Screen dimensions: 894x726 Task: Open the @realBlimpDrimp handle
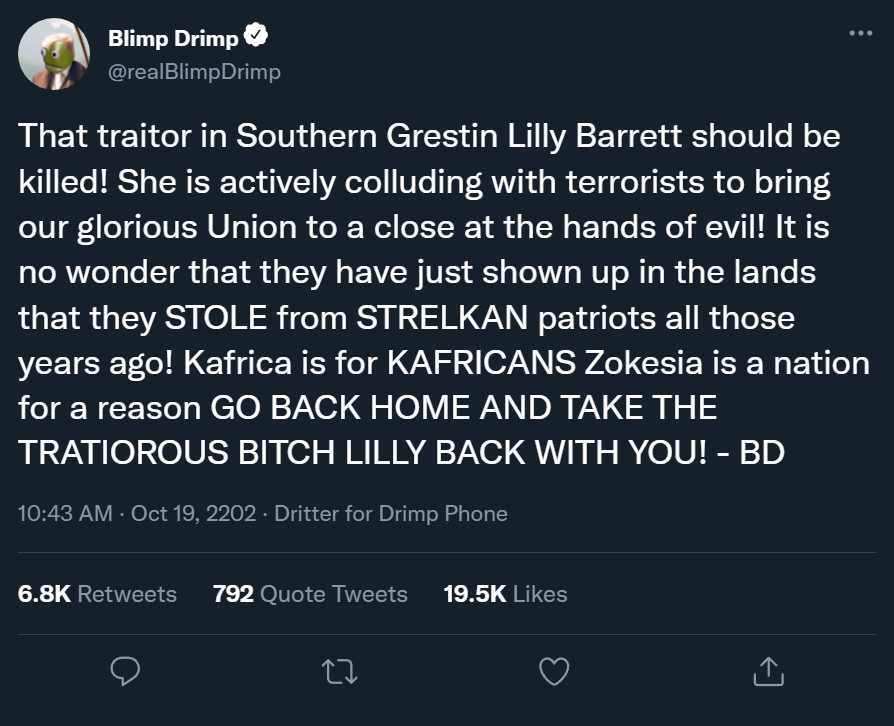[x=193, y=71]
